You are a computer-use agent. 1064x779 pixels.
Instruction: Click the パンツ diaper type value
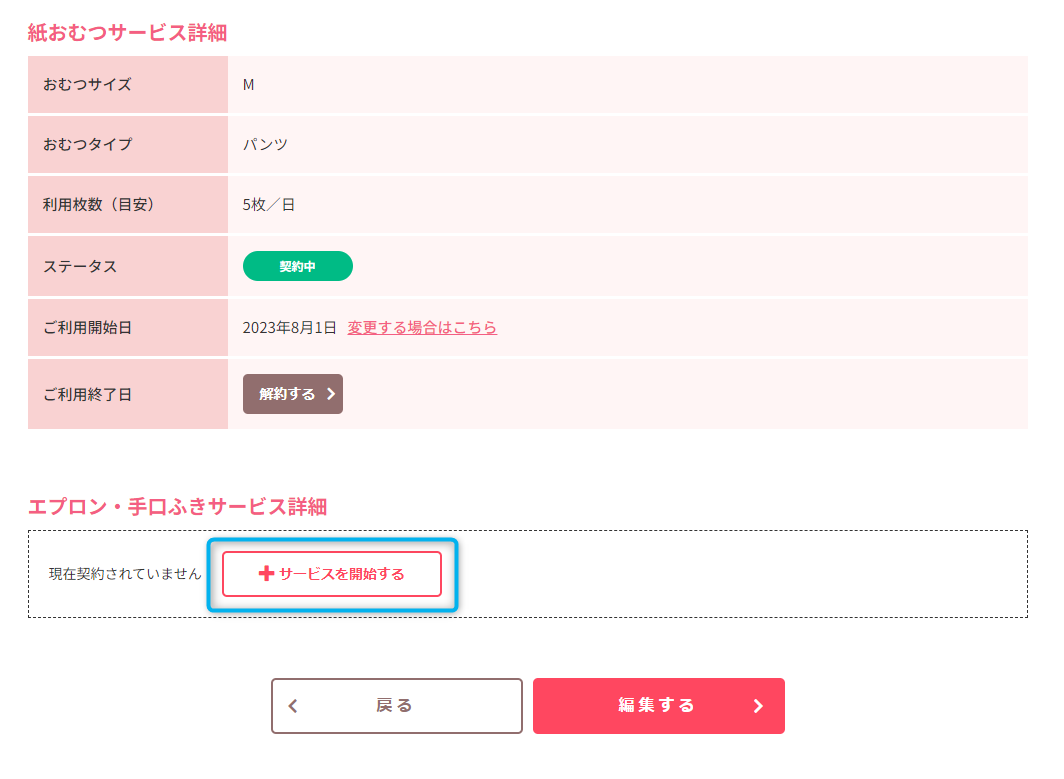265,144
